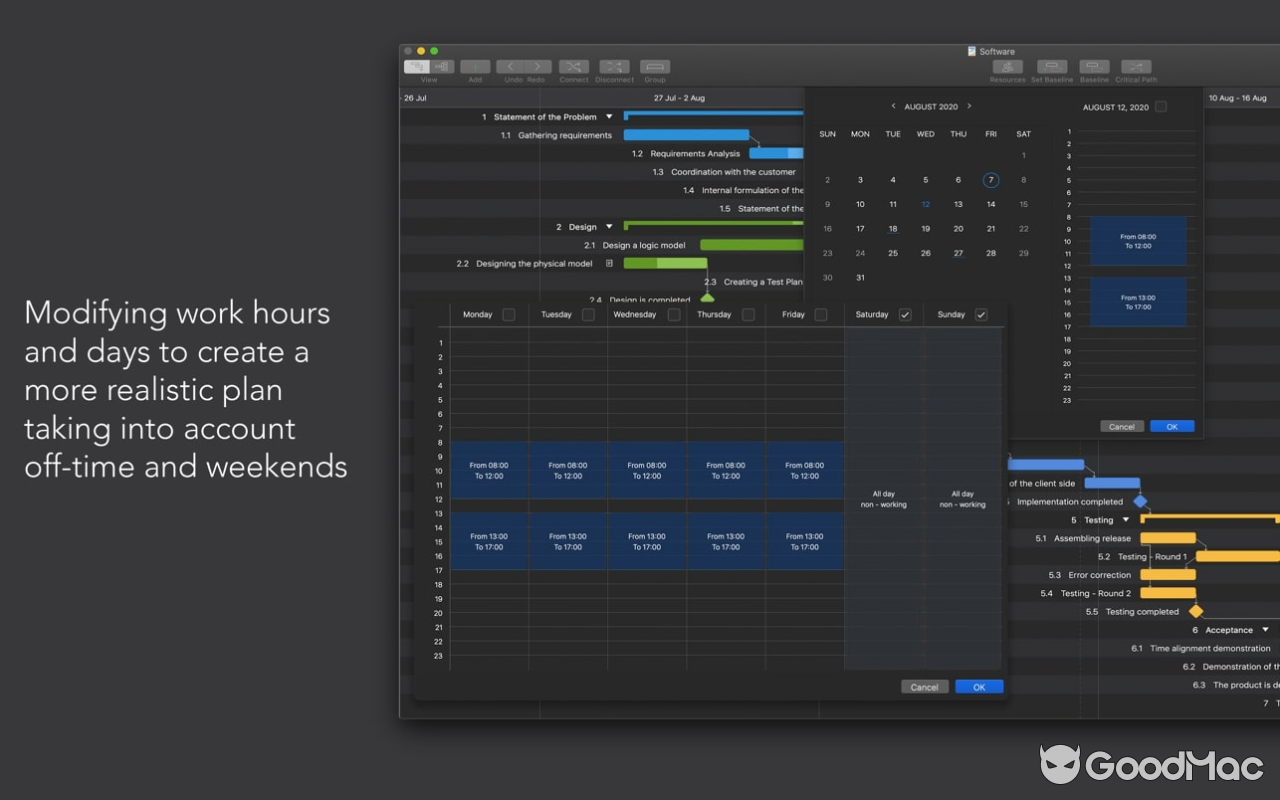Expand the Acceptance task disclosure triangle
1280x800 pixels.
[x=1264, y=630]
